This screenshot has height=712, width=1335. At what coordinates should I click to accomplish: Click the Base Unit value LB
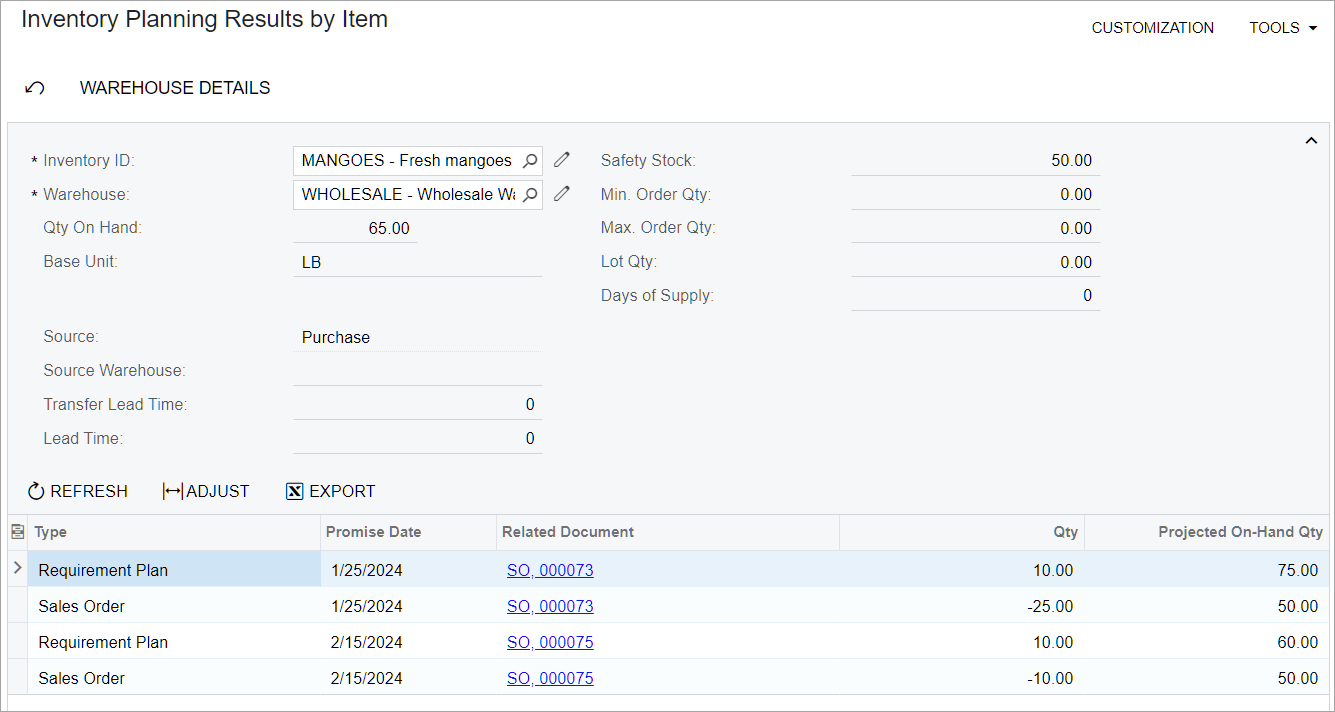click(311, 262)
